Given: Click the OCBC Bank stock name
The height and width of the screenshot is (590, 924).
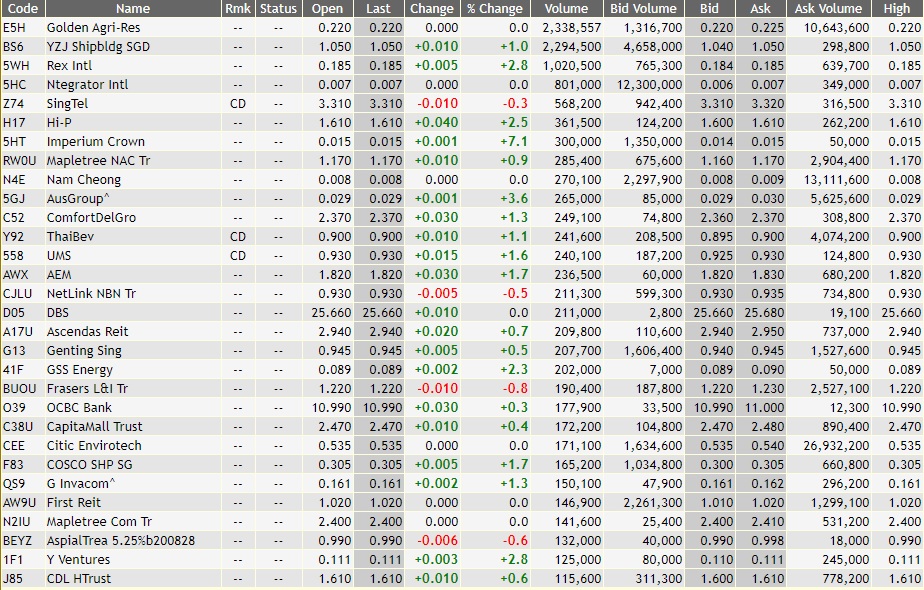Looking at the screenshot, I should coord(79,407).
